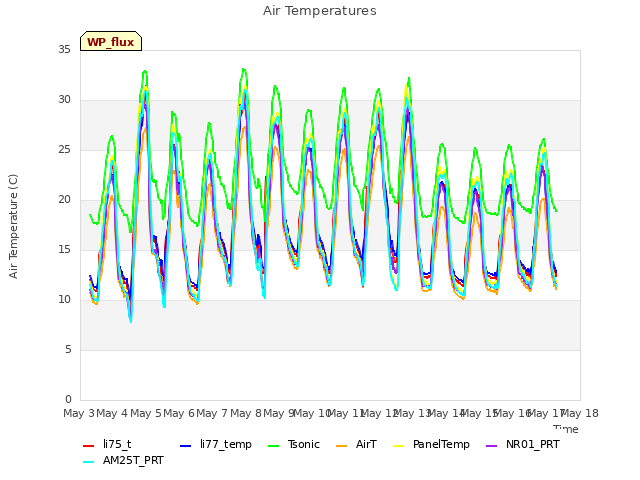
Task: Click the May 7 x-axis tick label
Action: [212, 413]
